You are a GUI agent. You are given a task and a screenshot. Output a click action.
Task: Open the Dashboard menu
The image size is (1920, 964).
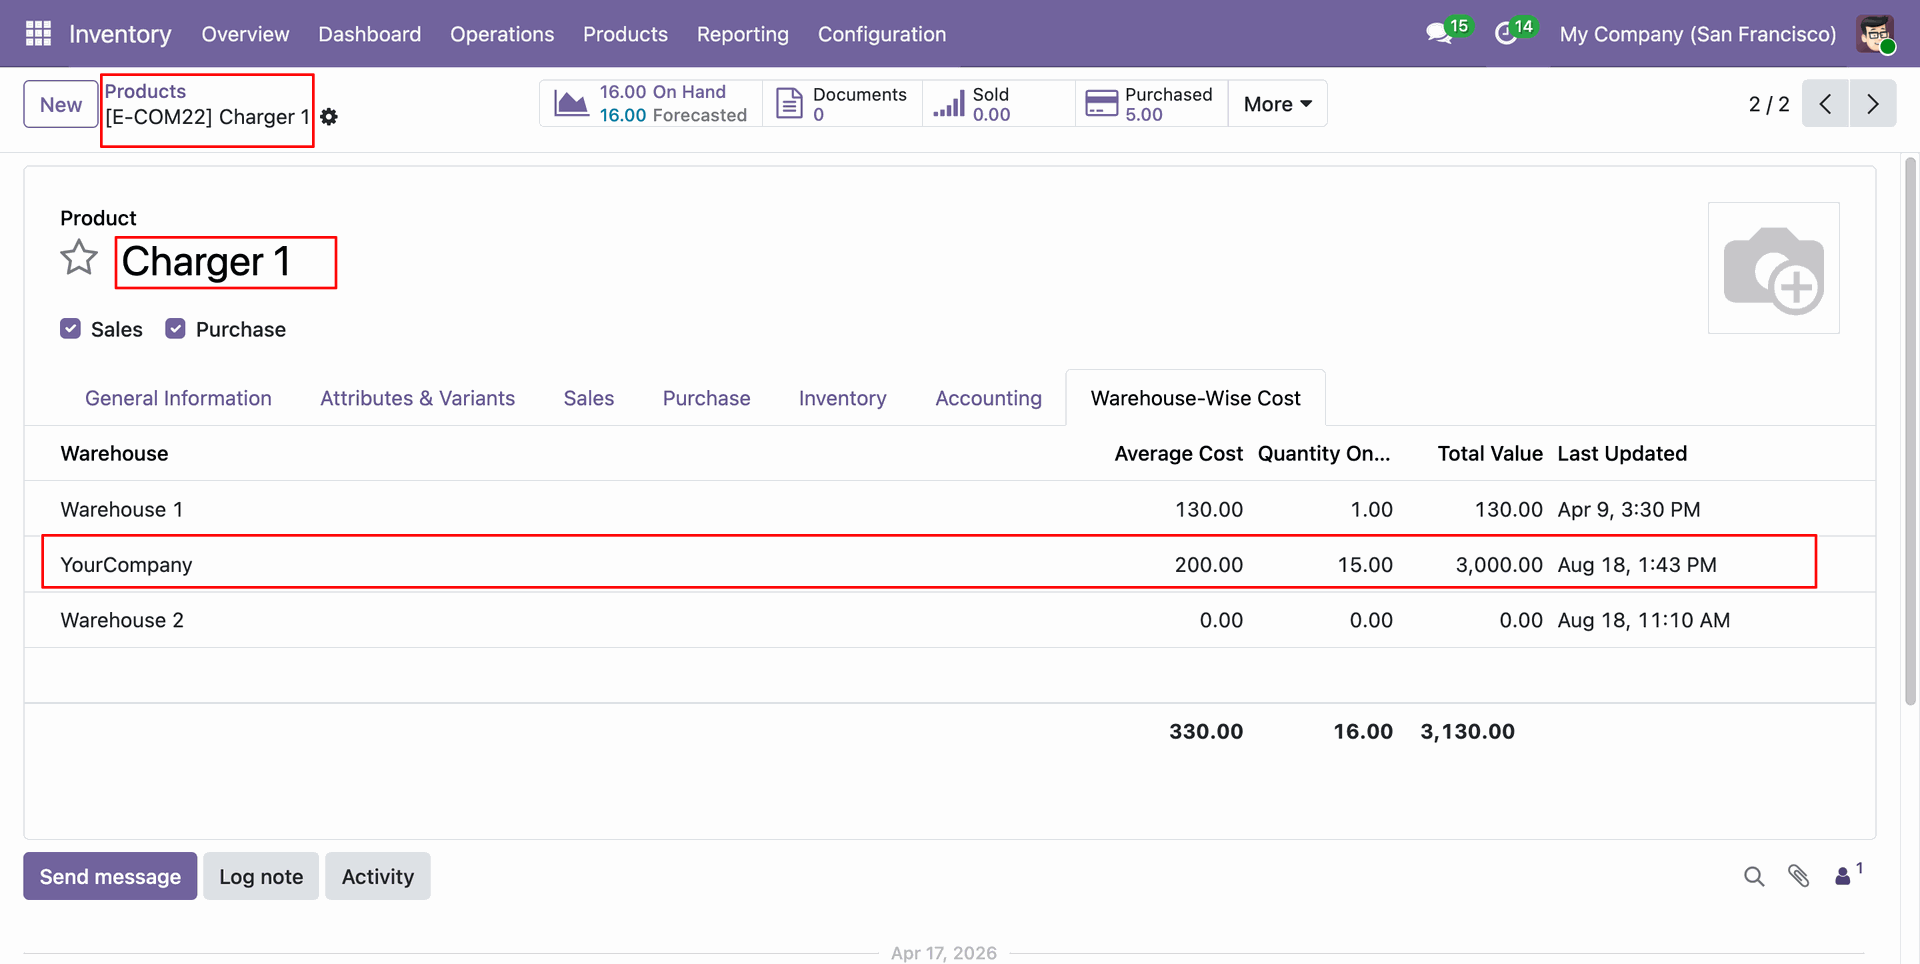[370, 34]
